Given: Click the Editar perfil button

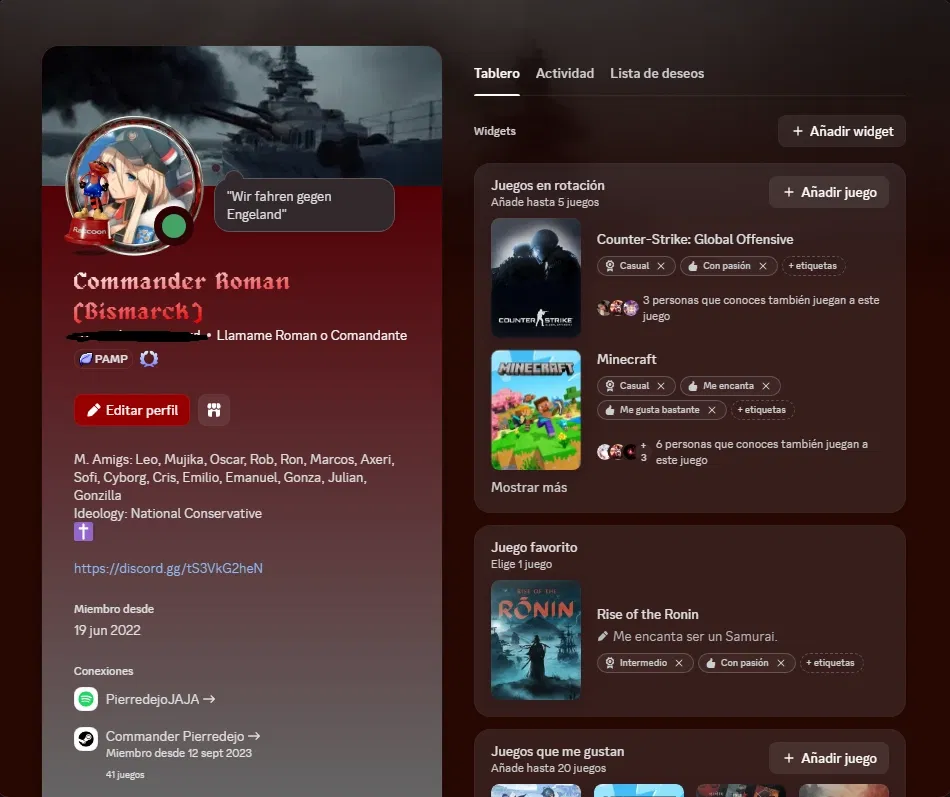Looking at the screenshot, I should coord(132,410).
